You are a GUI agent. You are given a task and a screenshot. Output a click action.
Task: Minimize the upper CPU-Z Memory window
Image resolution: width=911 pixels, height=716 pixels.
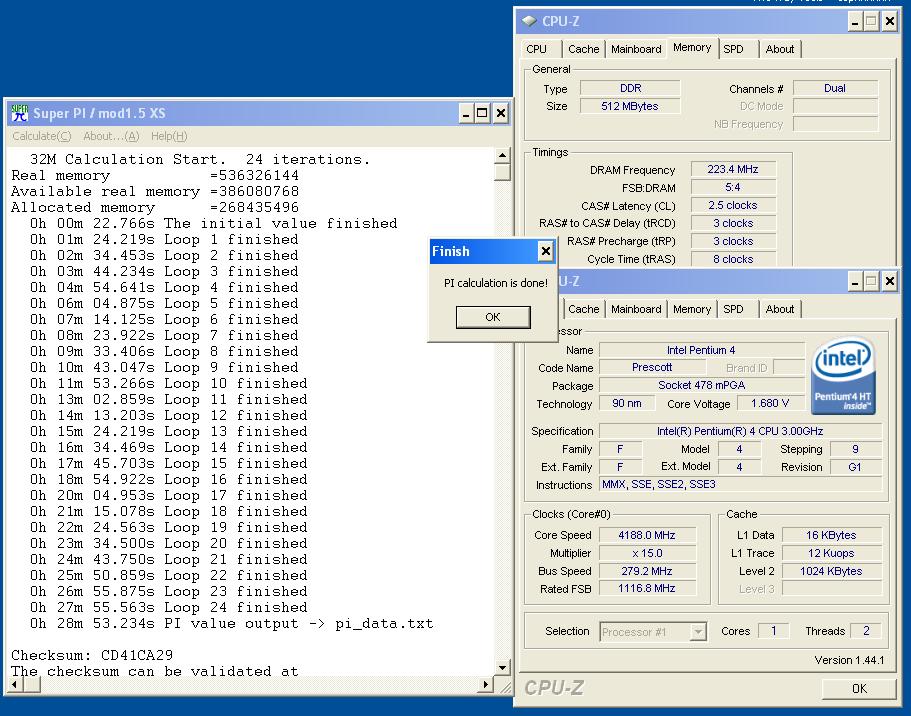click(x=855, y=22)
